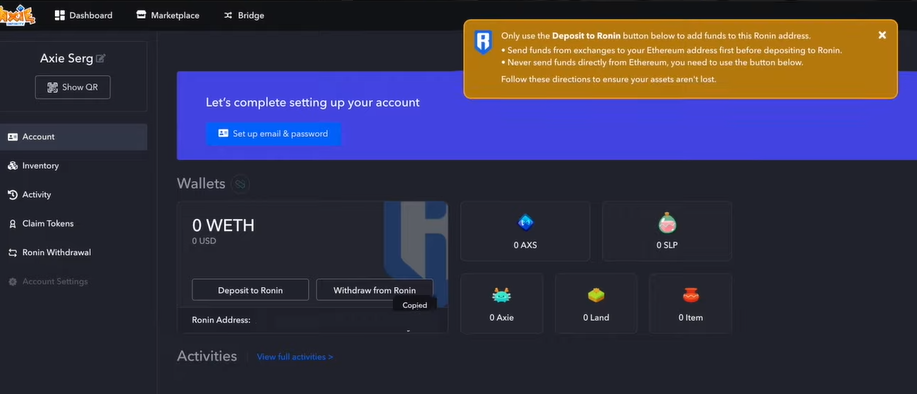Click the Ronin shield icon in notification

click(x=483, y=42)
